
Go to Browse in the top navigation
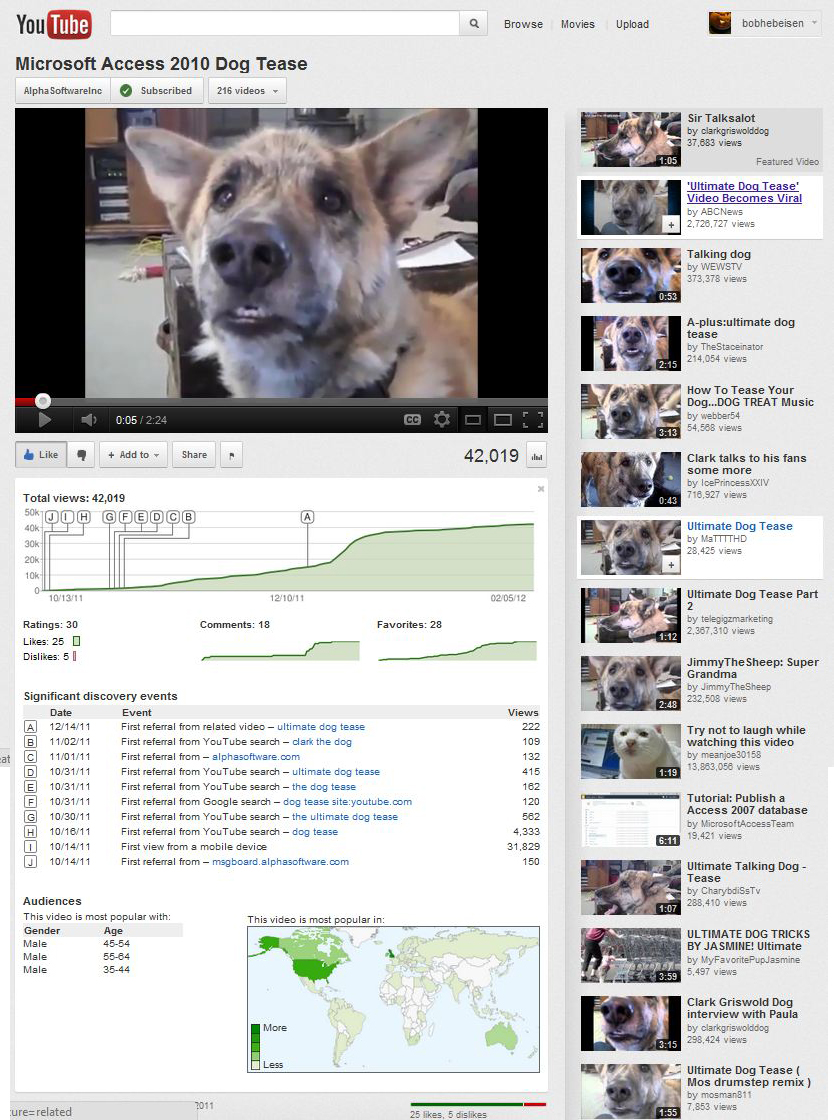click(x=523, y=24)
